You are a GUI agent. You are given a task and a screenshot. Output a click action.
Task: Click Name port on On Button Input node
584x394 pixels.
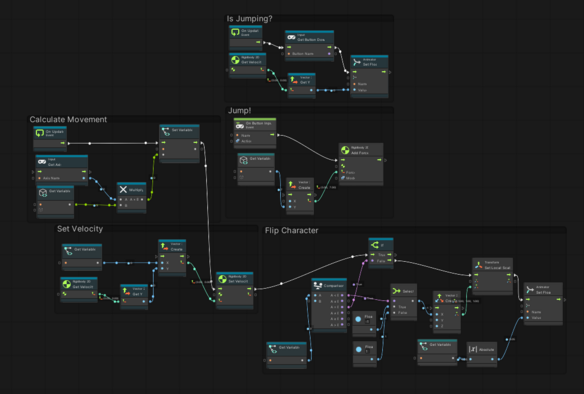pos(237,135)
